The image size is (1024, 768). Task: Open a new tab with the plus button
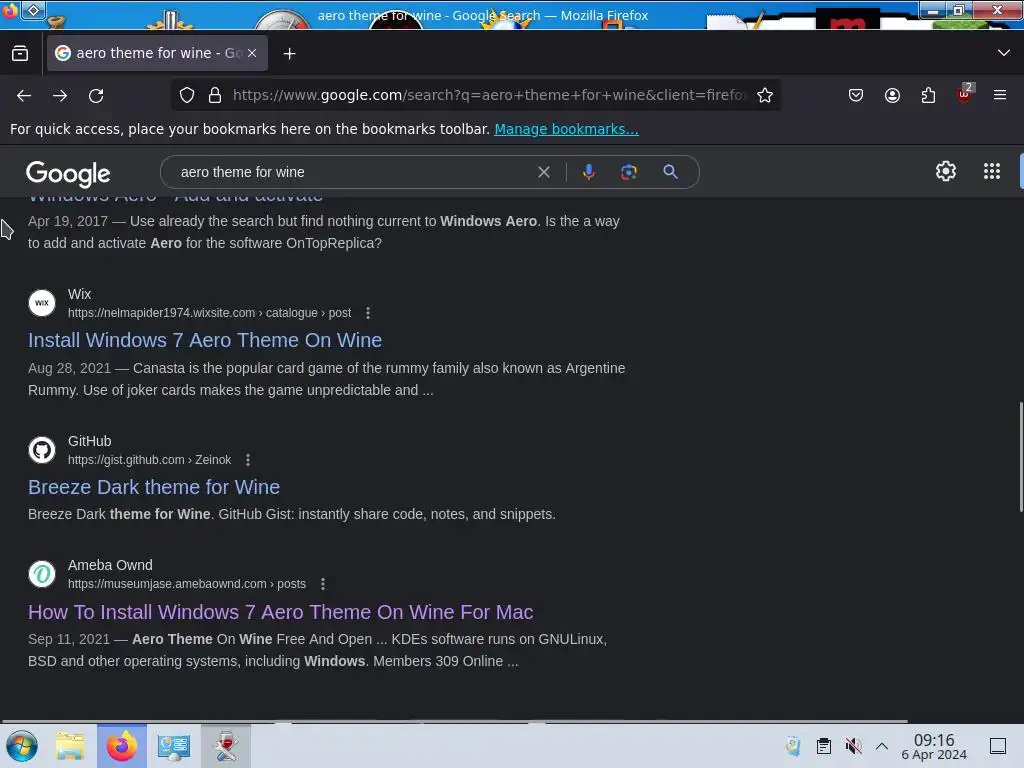tap(289, 54)
